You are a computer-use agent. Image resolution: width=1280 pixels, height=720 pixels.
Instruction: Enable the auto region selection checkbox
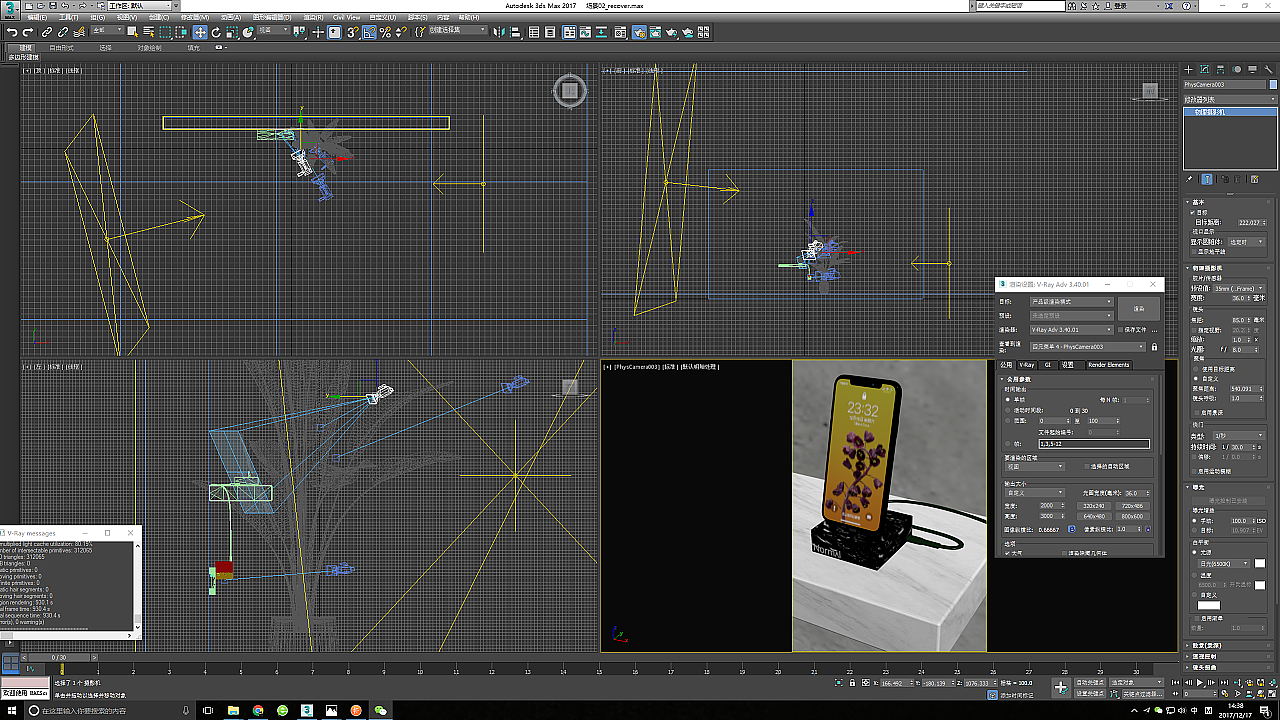click(x=1084, y=467)
